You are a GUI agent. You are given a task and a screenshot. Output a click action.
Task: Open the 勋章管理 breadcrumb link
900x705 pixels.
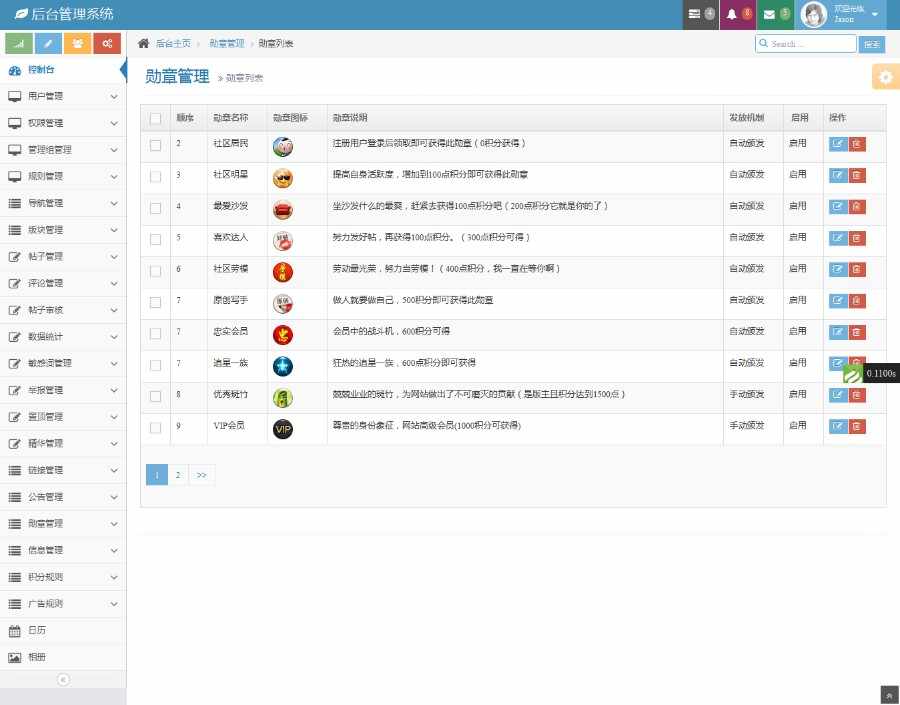pyautogui.click(x=227, y=44)
